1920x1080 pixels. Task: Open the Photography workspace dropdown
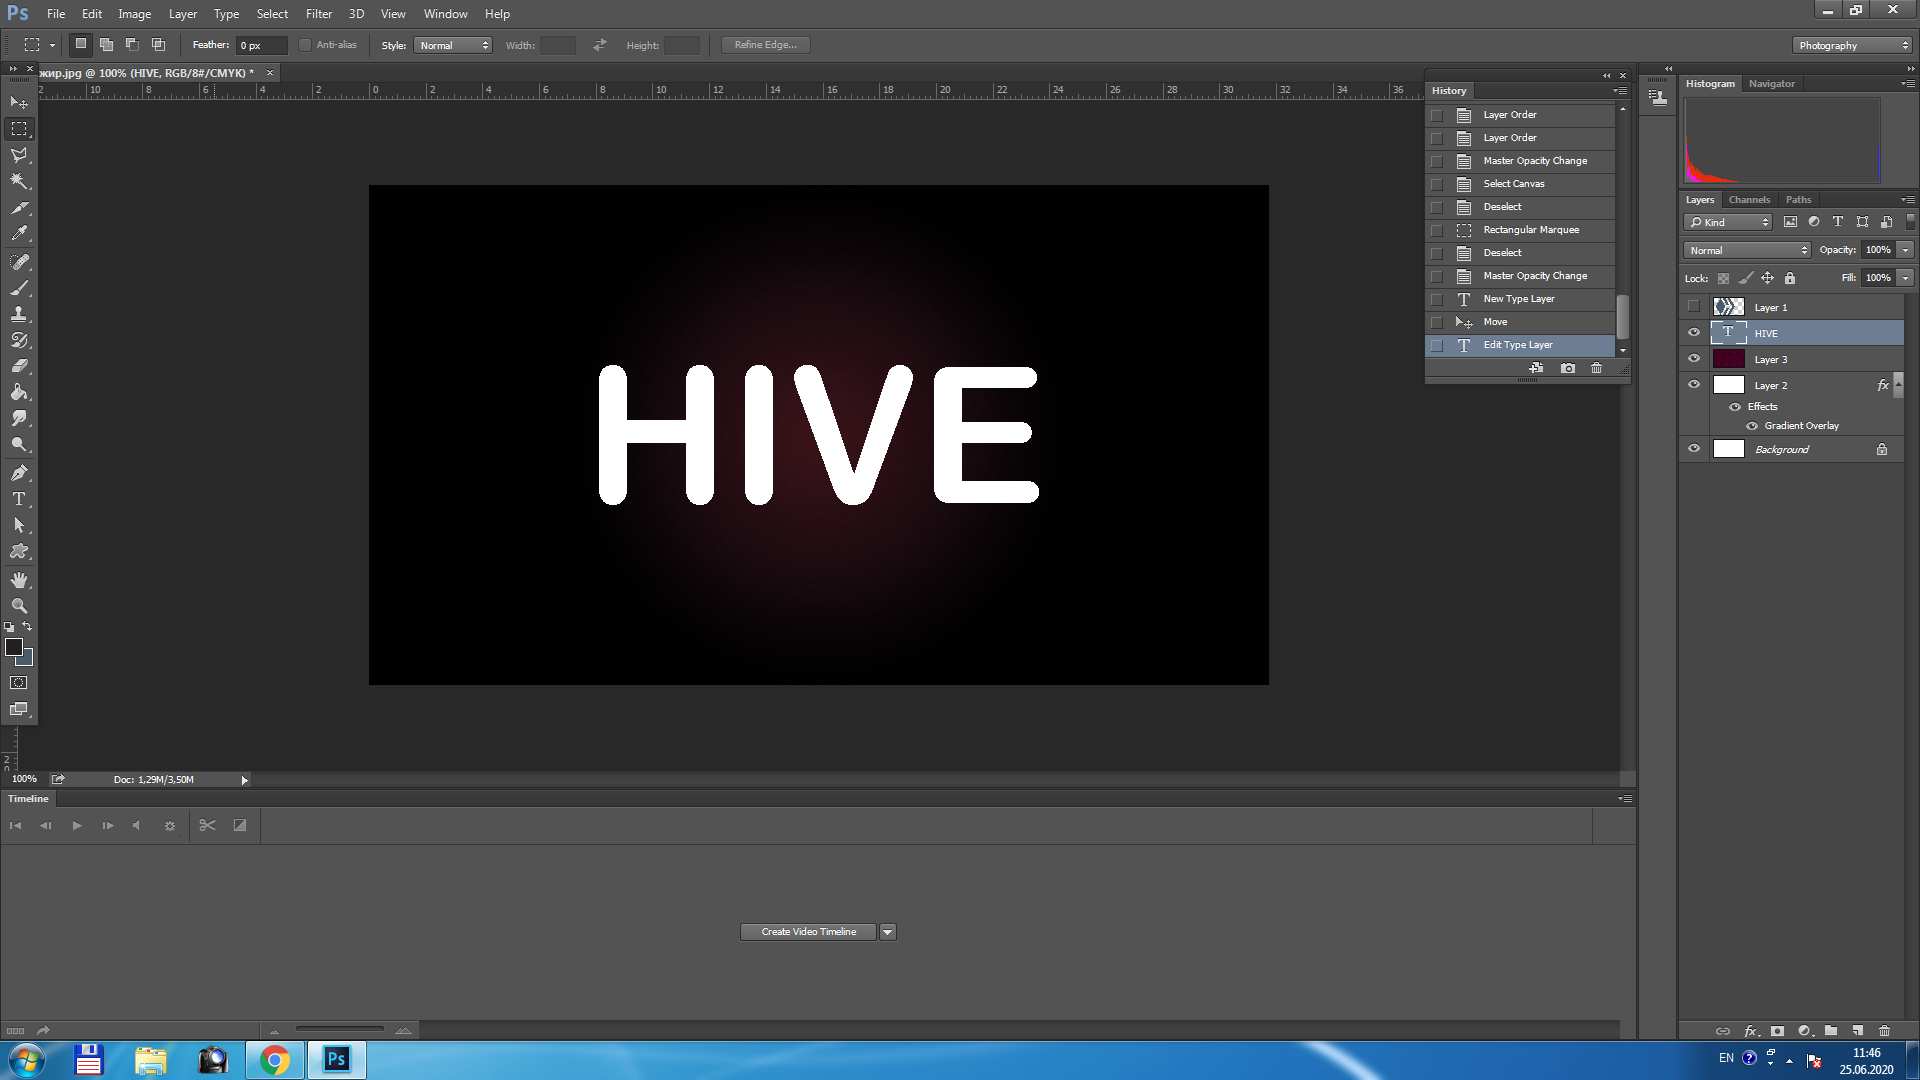[1852, 45]
